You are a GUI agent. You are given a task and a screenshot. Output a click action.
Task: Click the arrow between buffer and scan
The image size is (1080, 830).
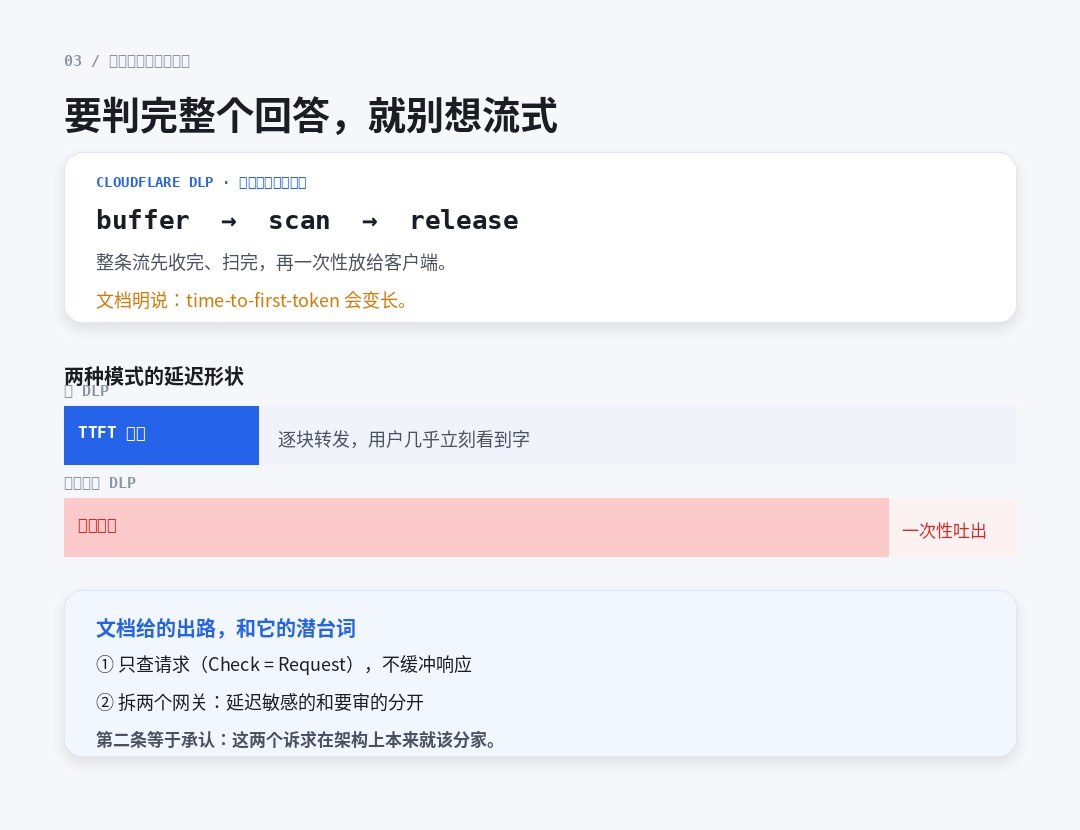(x=229, y=221)
